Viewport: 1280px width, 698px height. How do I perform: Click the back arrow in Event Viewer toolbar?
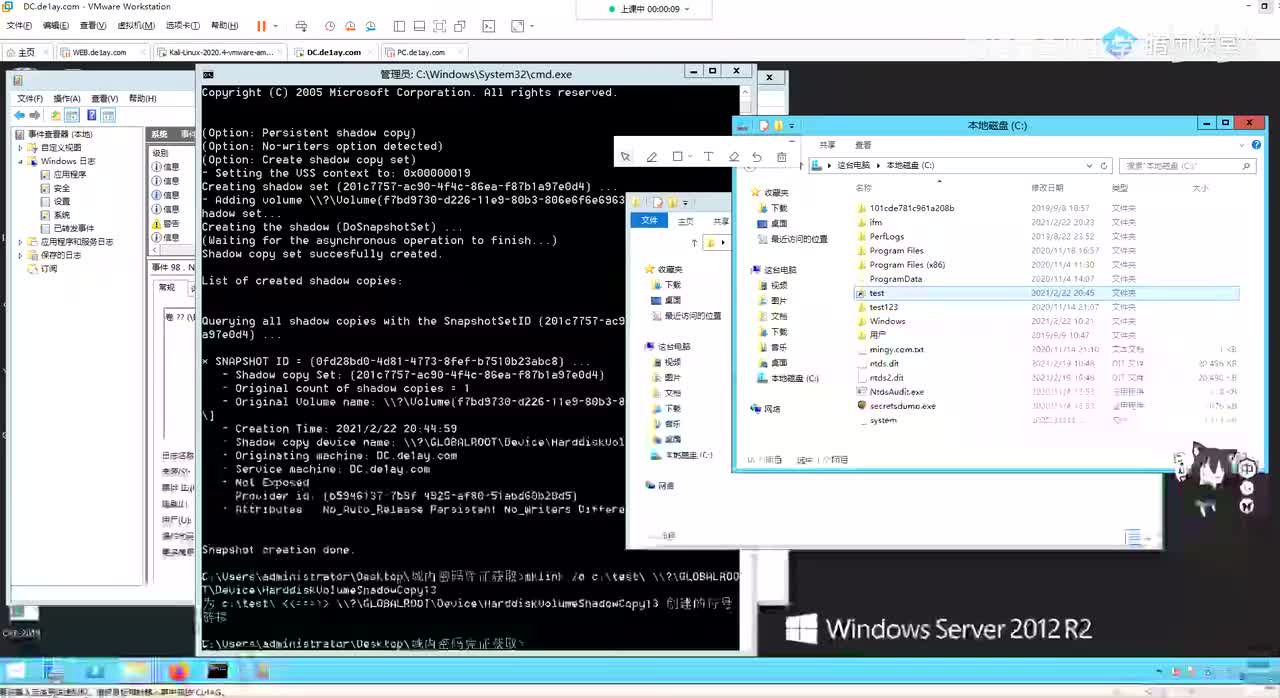click(19, 116)
